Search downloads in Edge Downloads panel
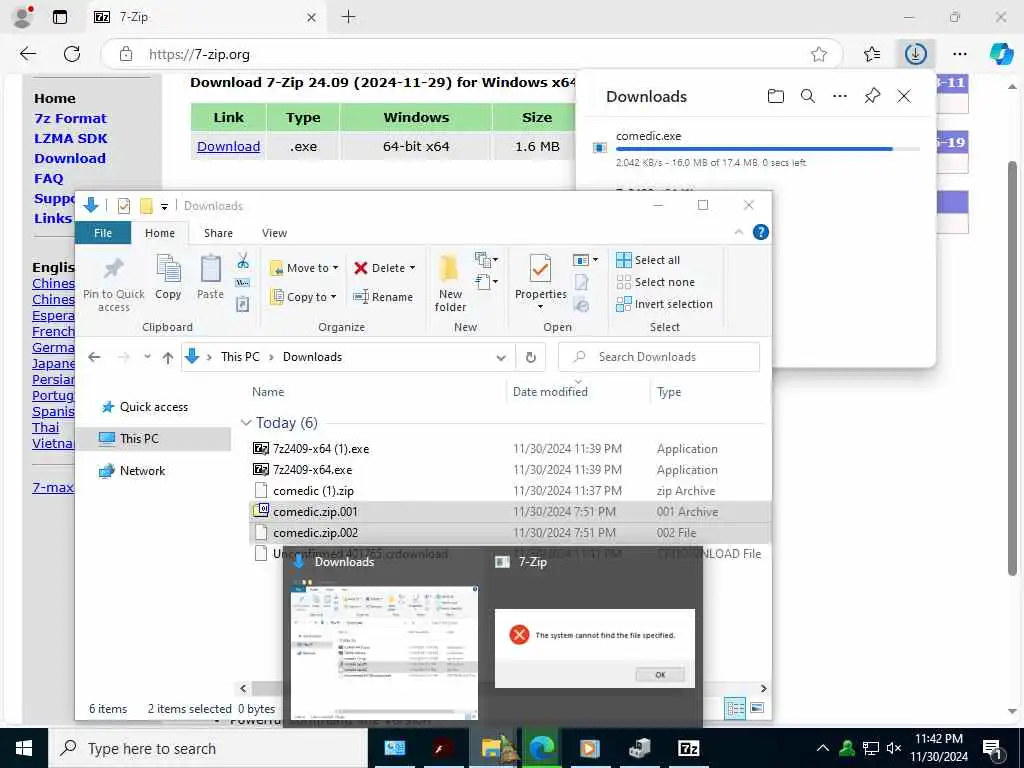Screen dimensions: 1024x768 point(808,97)
